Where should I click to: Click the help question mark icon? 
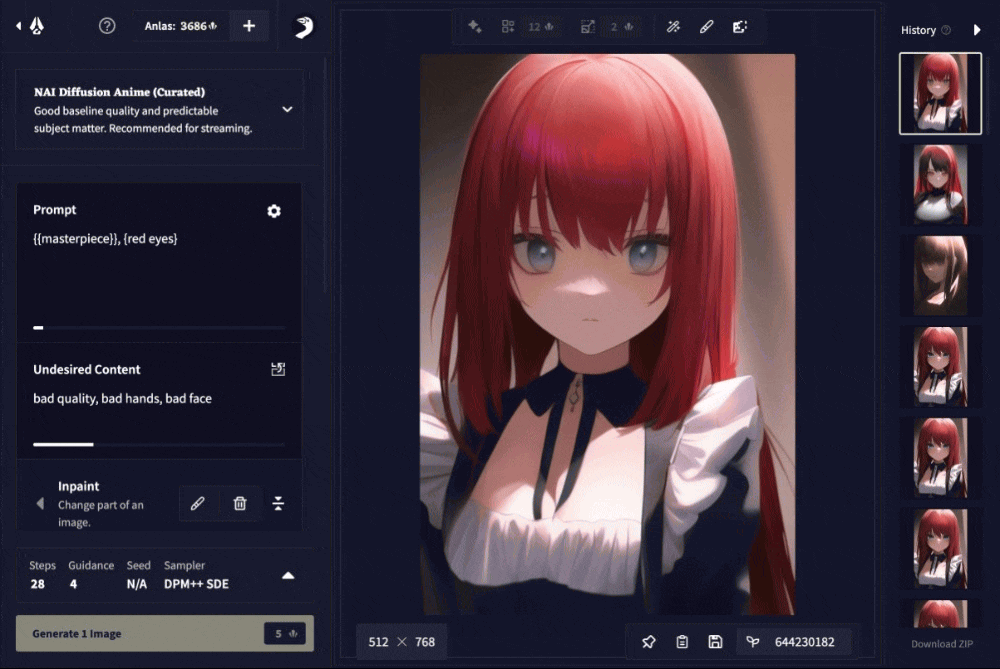click(x=107, y=26)
